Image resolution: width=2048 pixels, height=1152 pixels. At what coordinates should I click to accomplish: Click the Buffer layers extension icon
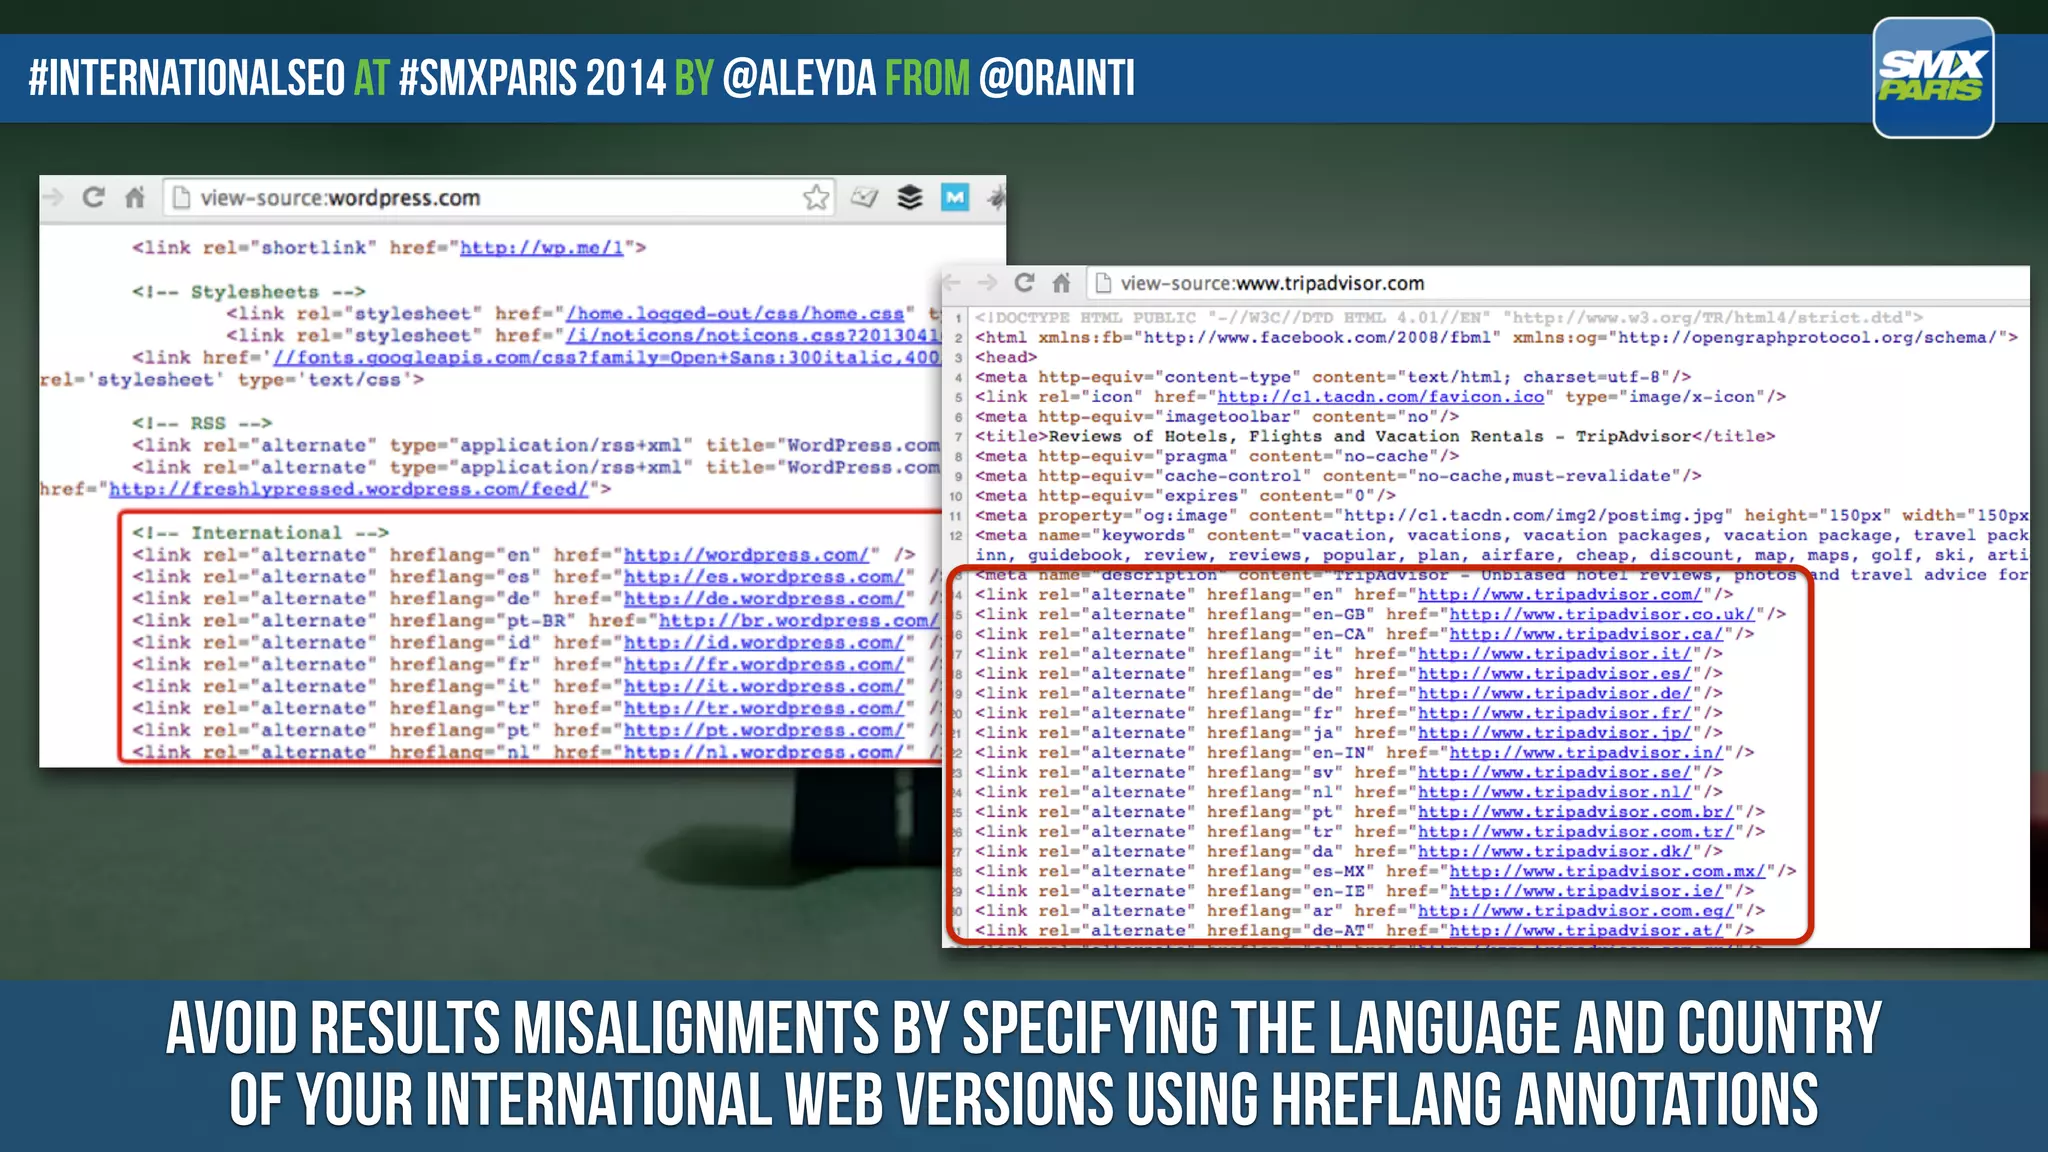tap(910, 197)
